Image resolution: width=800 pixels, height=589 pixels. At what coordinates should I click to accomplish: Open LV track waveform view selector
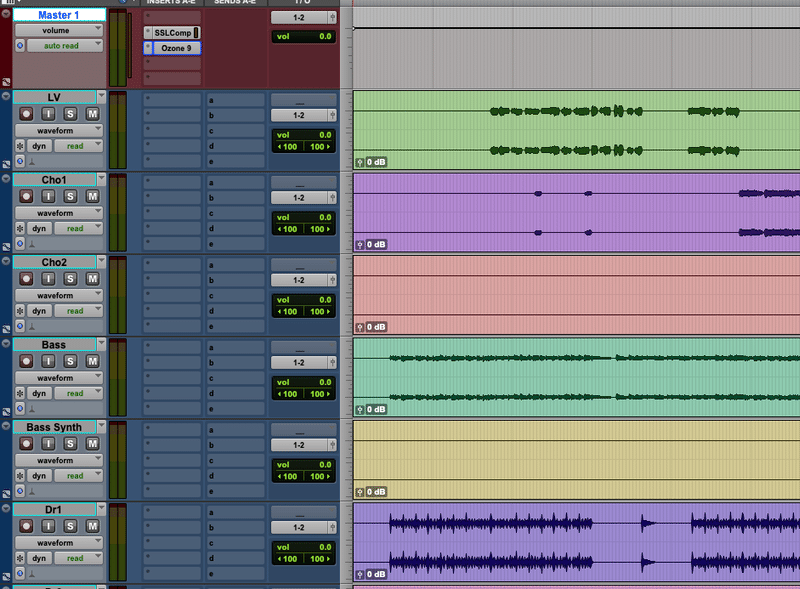pyautogui.click(x=59, y=131)
